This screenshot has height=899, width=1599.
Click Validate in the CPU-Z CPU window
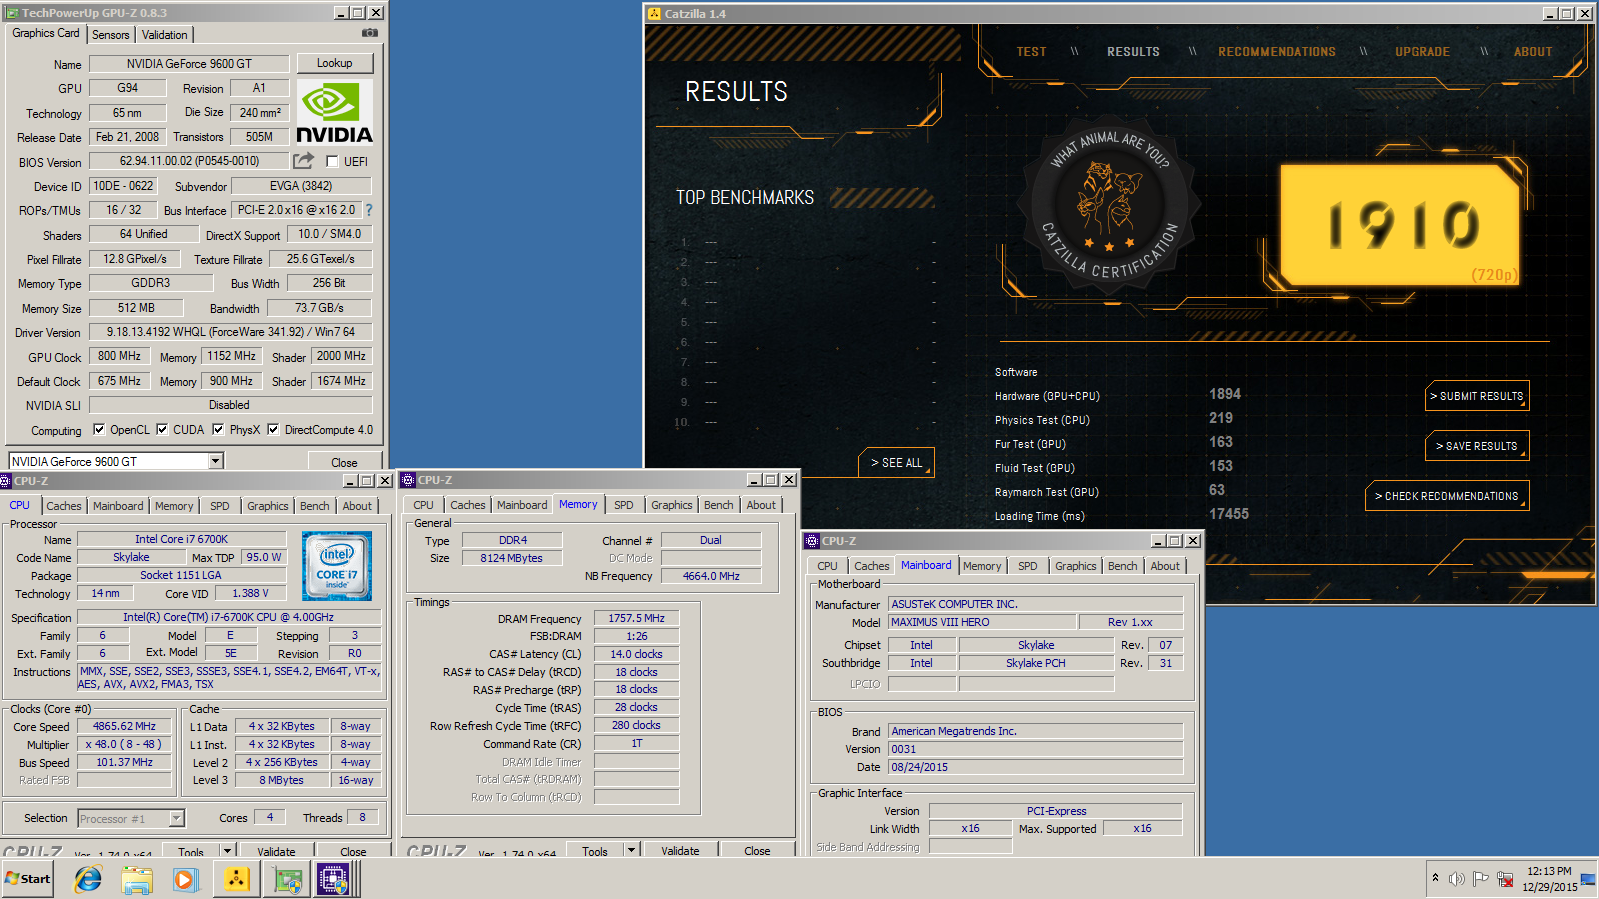point(276,852)
